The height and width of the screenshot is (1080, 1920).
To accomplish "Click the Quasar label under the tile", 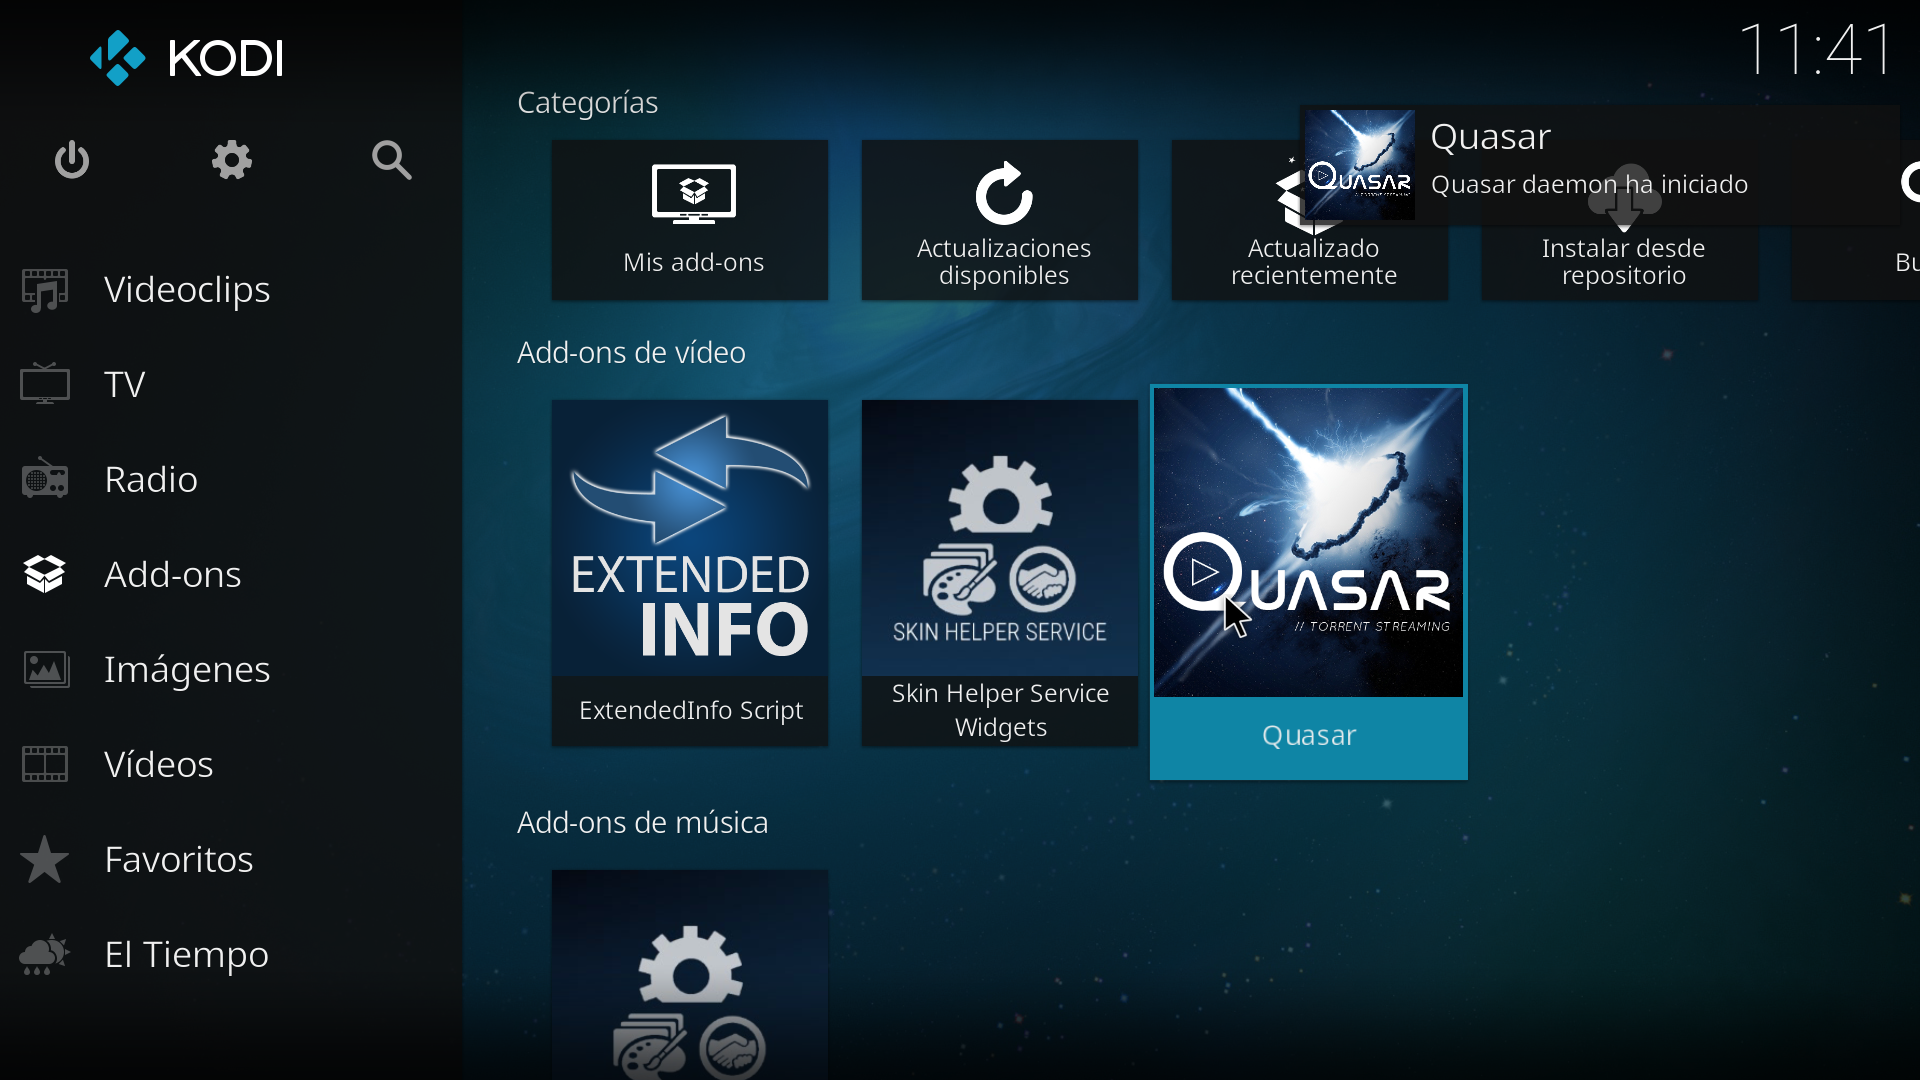I will [1309, 736].
